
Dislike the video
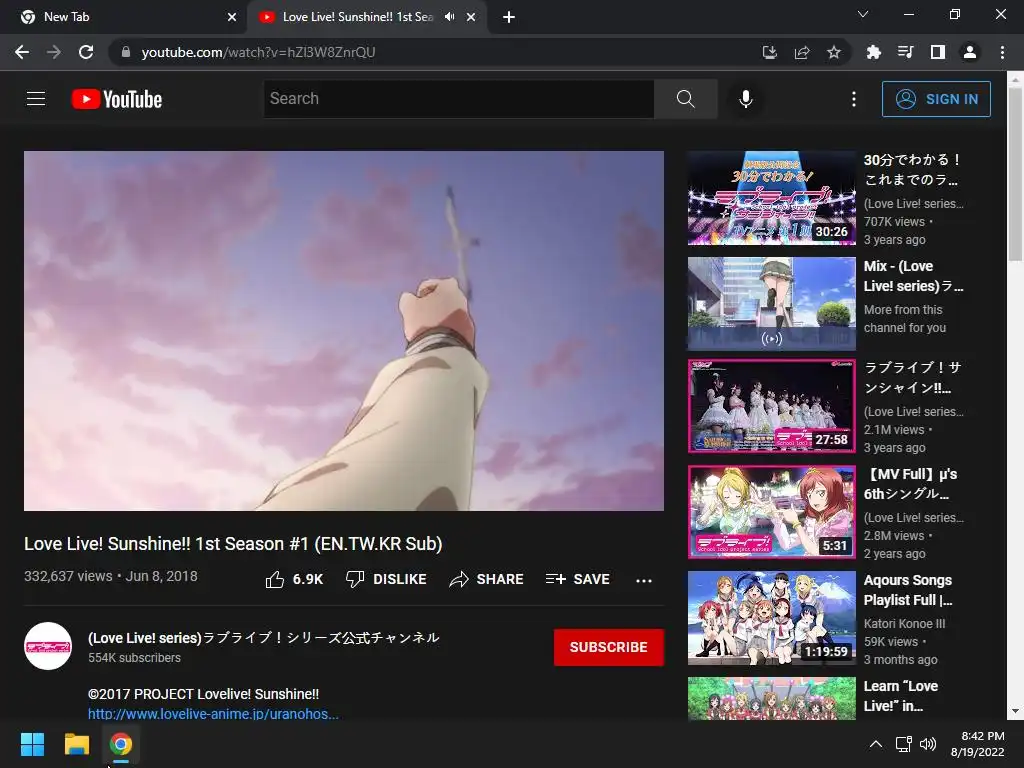coord(386,579)
